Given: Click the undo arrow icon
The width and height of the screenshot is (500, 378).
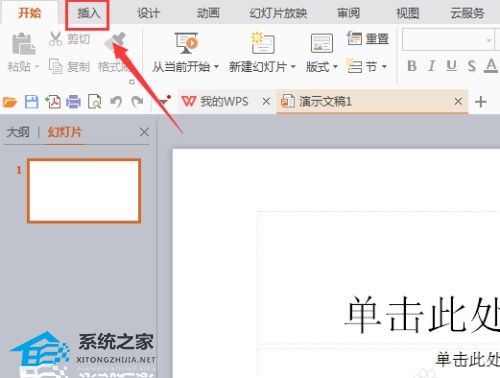Looking at the screenshot, I should coord(116,102).
